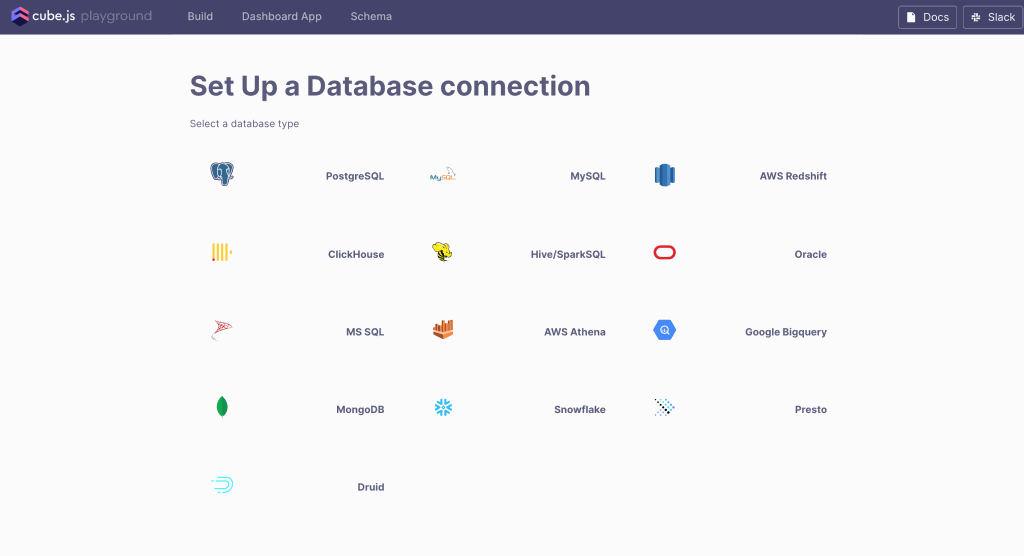Click the 'playground' text in header
Image resolution: width=1024 pixels, height=556 pixels.
coord(116,16)
